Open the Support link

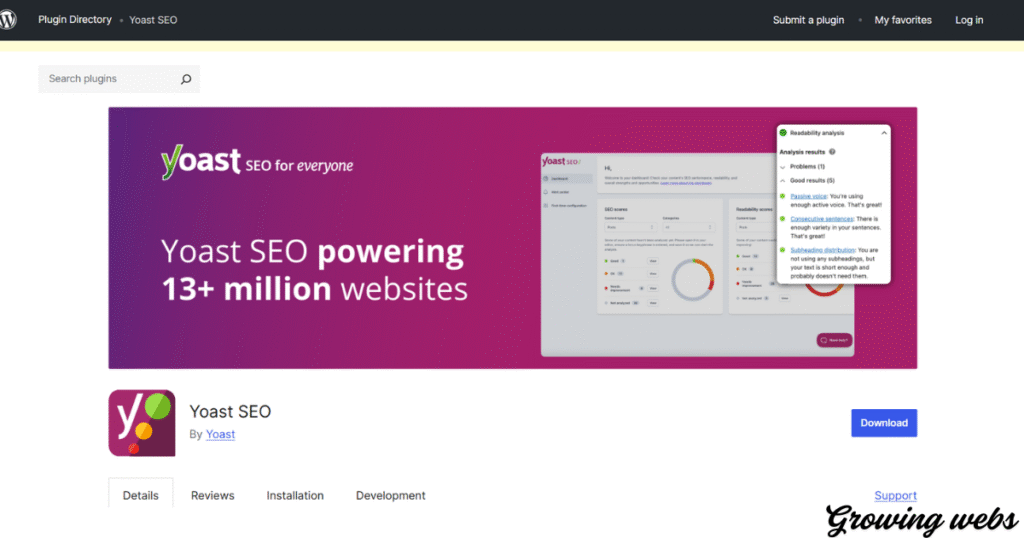click(x=895, y=496)
